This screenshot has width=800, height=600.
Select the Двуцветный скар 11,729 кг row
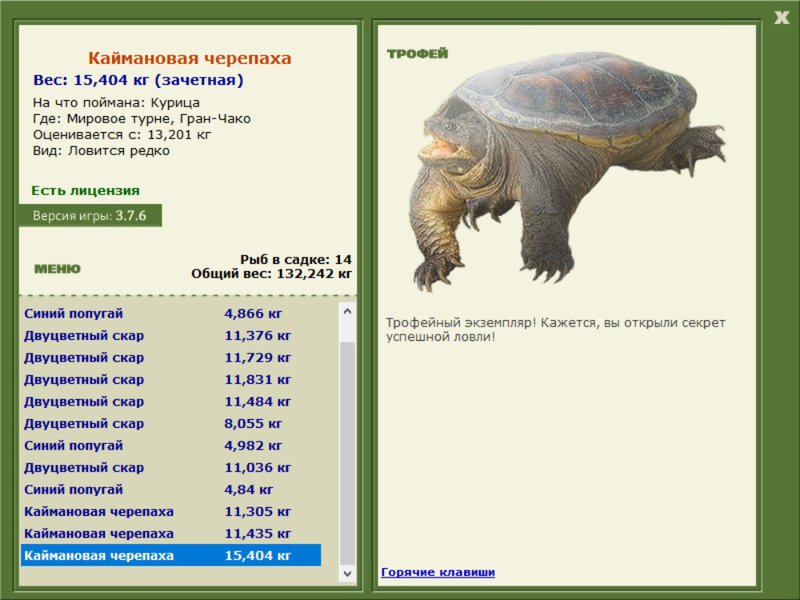[171, 357]
